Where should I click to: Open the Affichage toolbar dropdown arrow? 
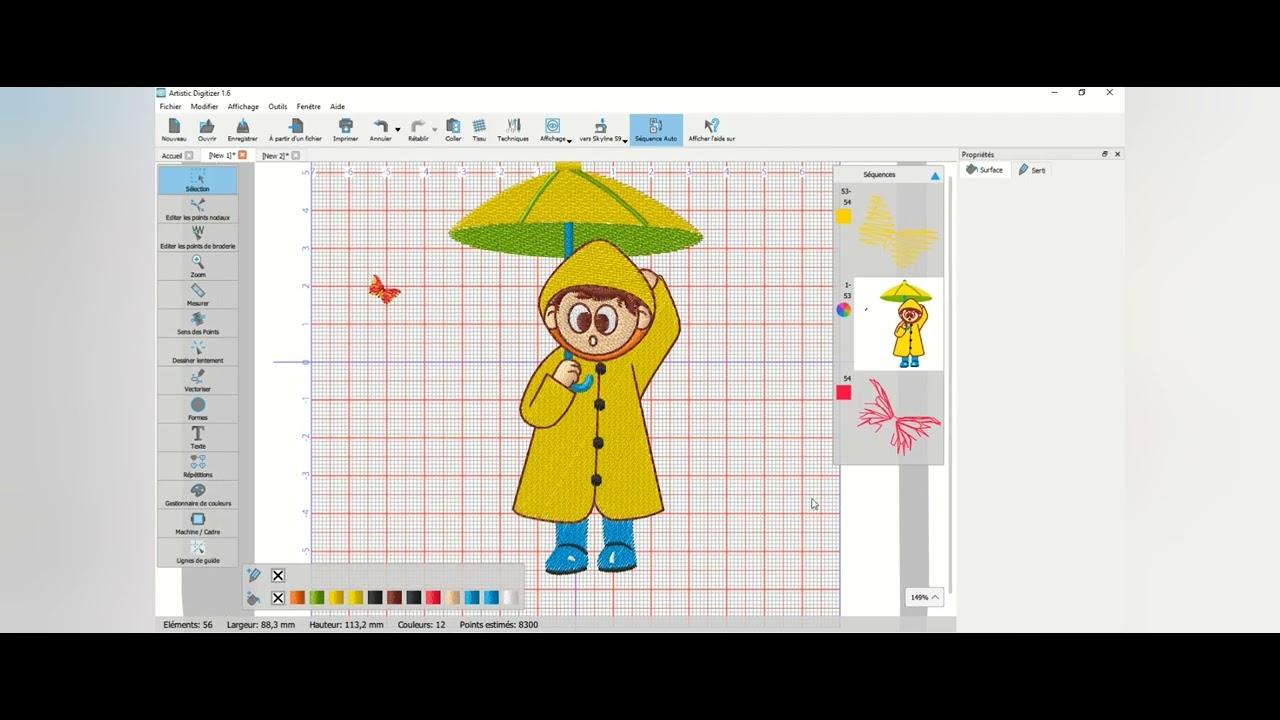pyautogui.click(x=569, y=140)
